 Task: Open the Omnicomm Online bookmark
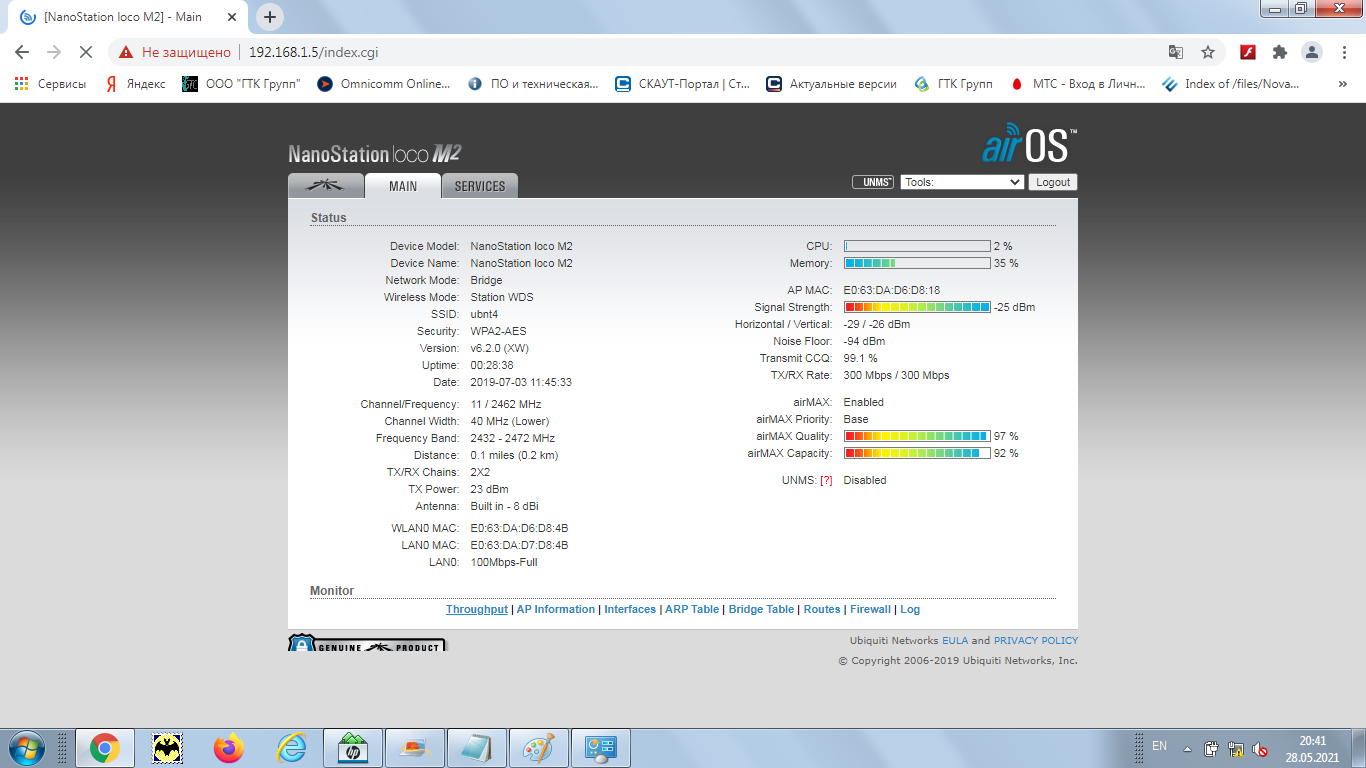point(384,84)
